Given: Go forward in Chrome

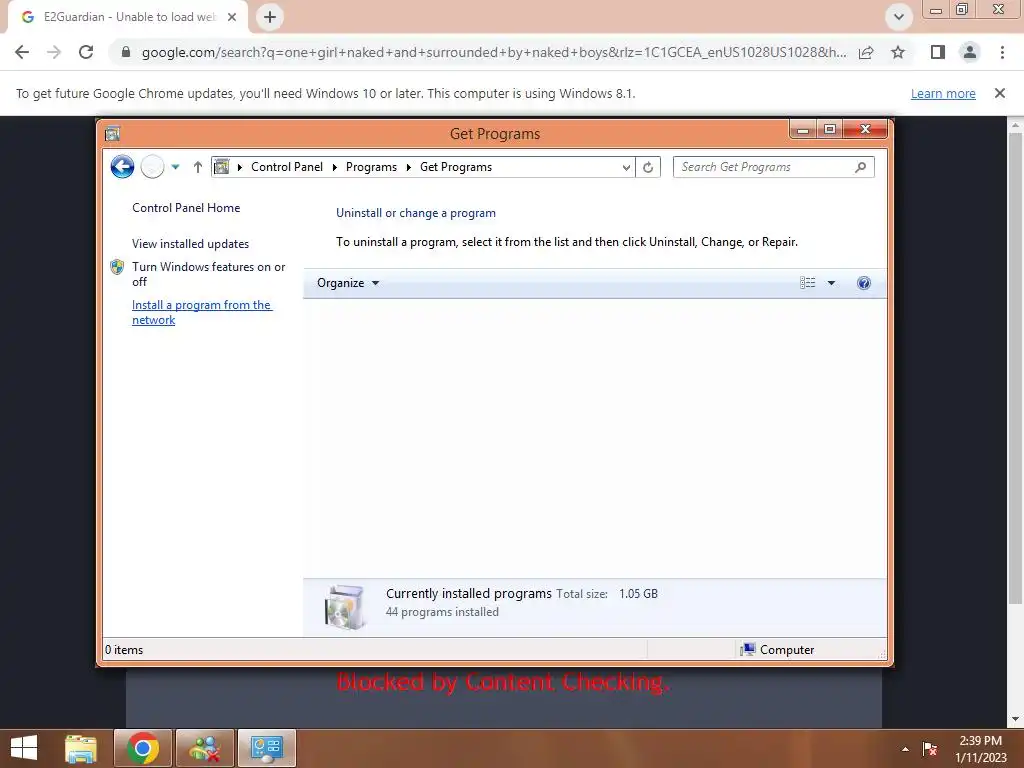Looking at the screenshot, I should pos(54,52).
